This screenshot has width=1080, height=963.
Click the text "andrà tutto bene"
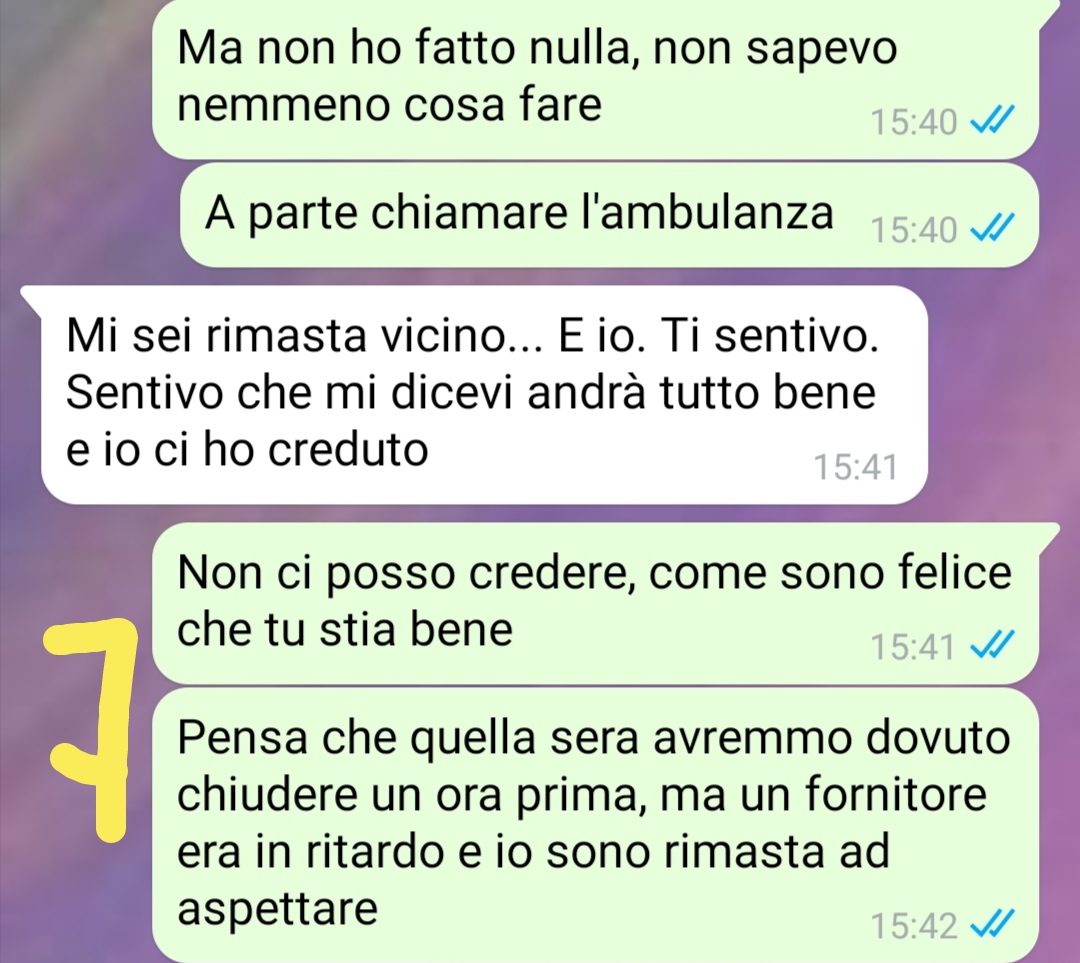coord(702,393)
